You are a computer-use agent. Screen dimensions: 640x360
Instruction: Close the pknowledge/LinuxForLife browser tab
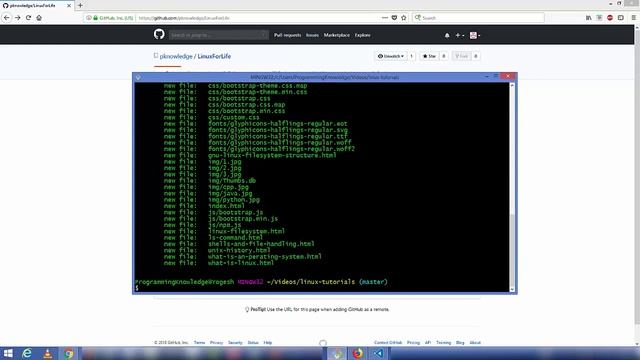(x=69, y=6)
